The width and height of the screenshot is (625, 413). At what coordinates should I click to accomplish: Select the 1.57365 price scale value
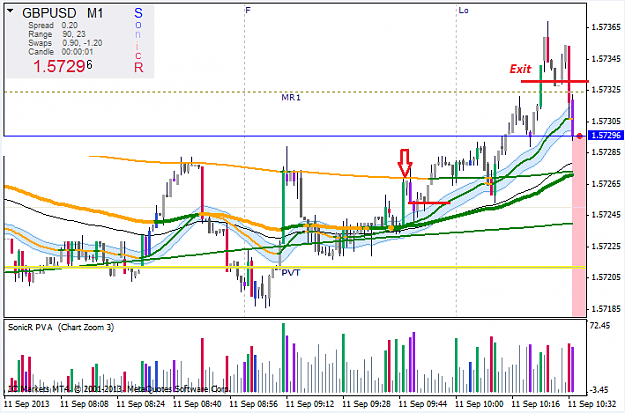pos(606,27)
